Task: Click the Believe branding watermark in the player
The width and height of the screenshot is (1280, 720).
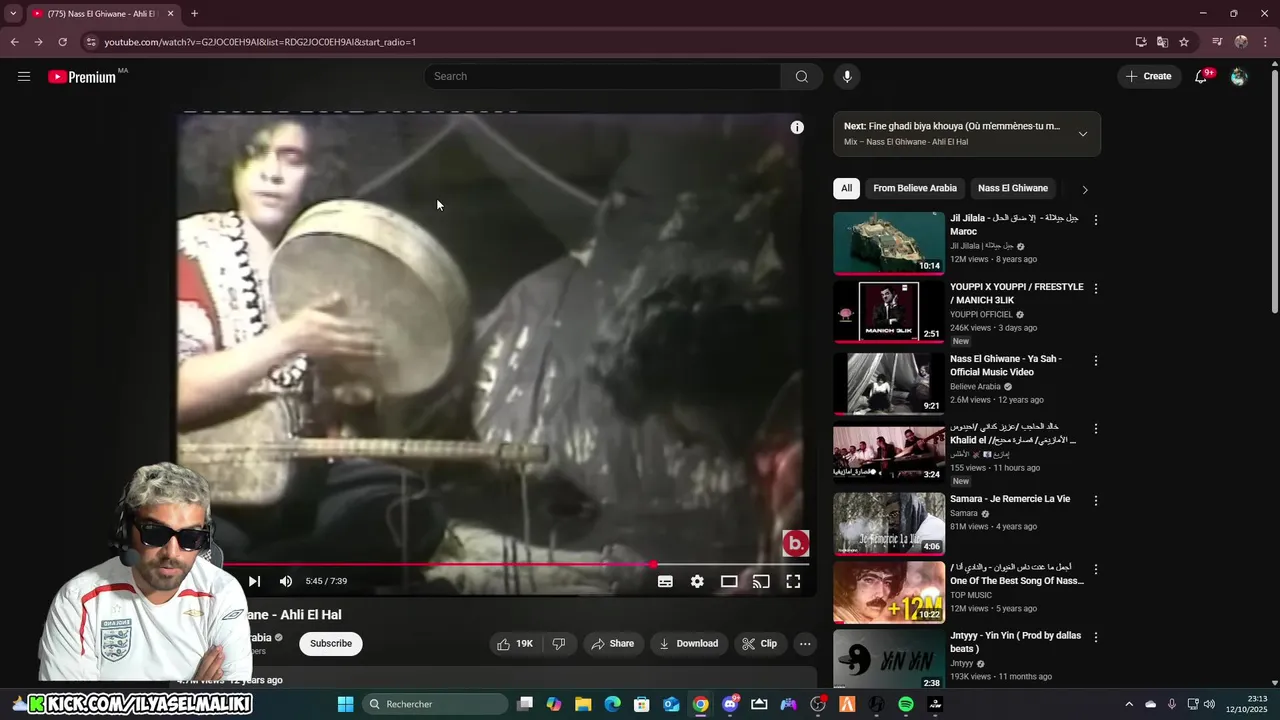Action: point(795,543)
